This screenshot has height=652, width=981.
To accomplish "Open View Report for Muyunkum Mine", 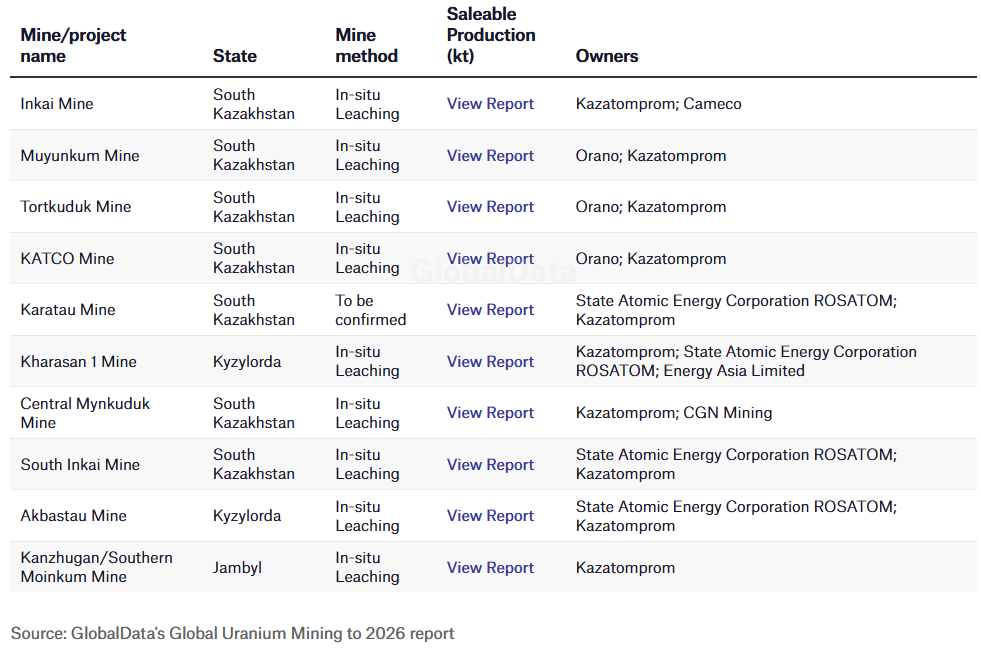I will [490, 156].
